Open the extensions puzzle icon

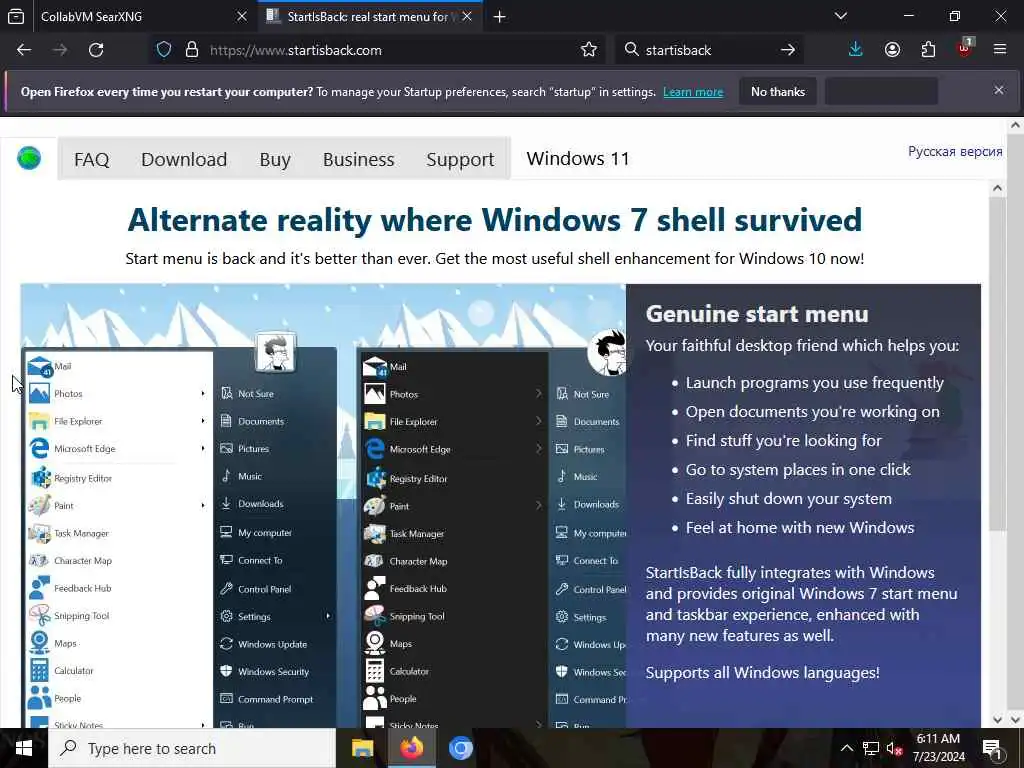(928, 50)
